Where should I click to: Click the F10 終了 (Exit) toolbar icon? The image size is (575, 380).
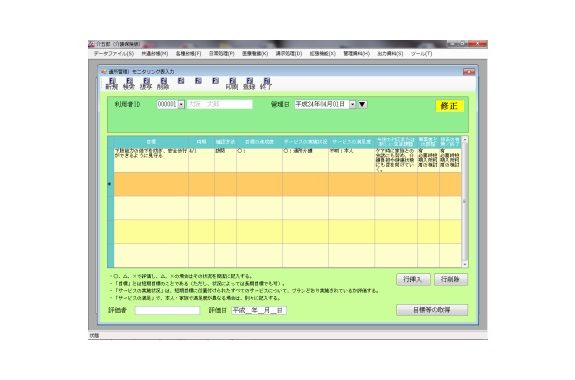[x=266, y=84]
